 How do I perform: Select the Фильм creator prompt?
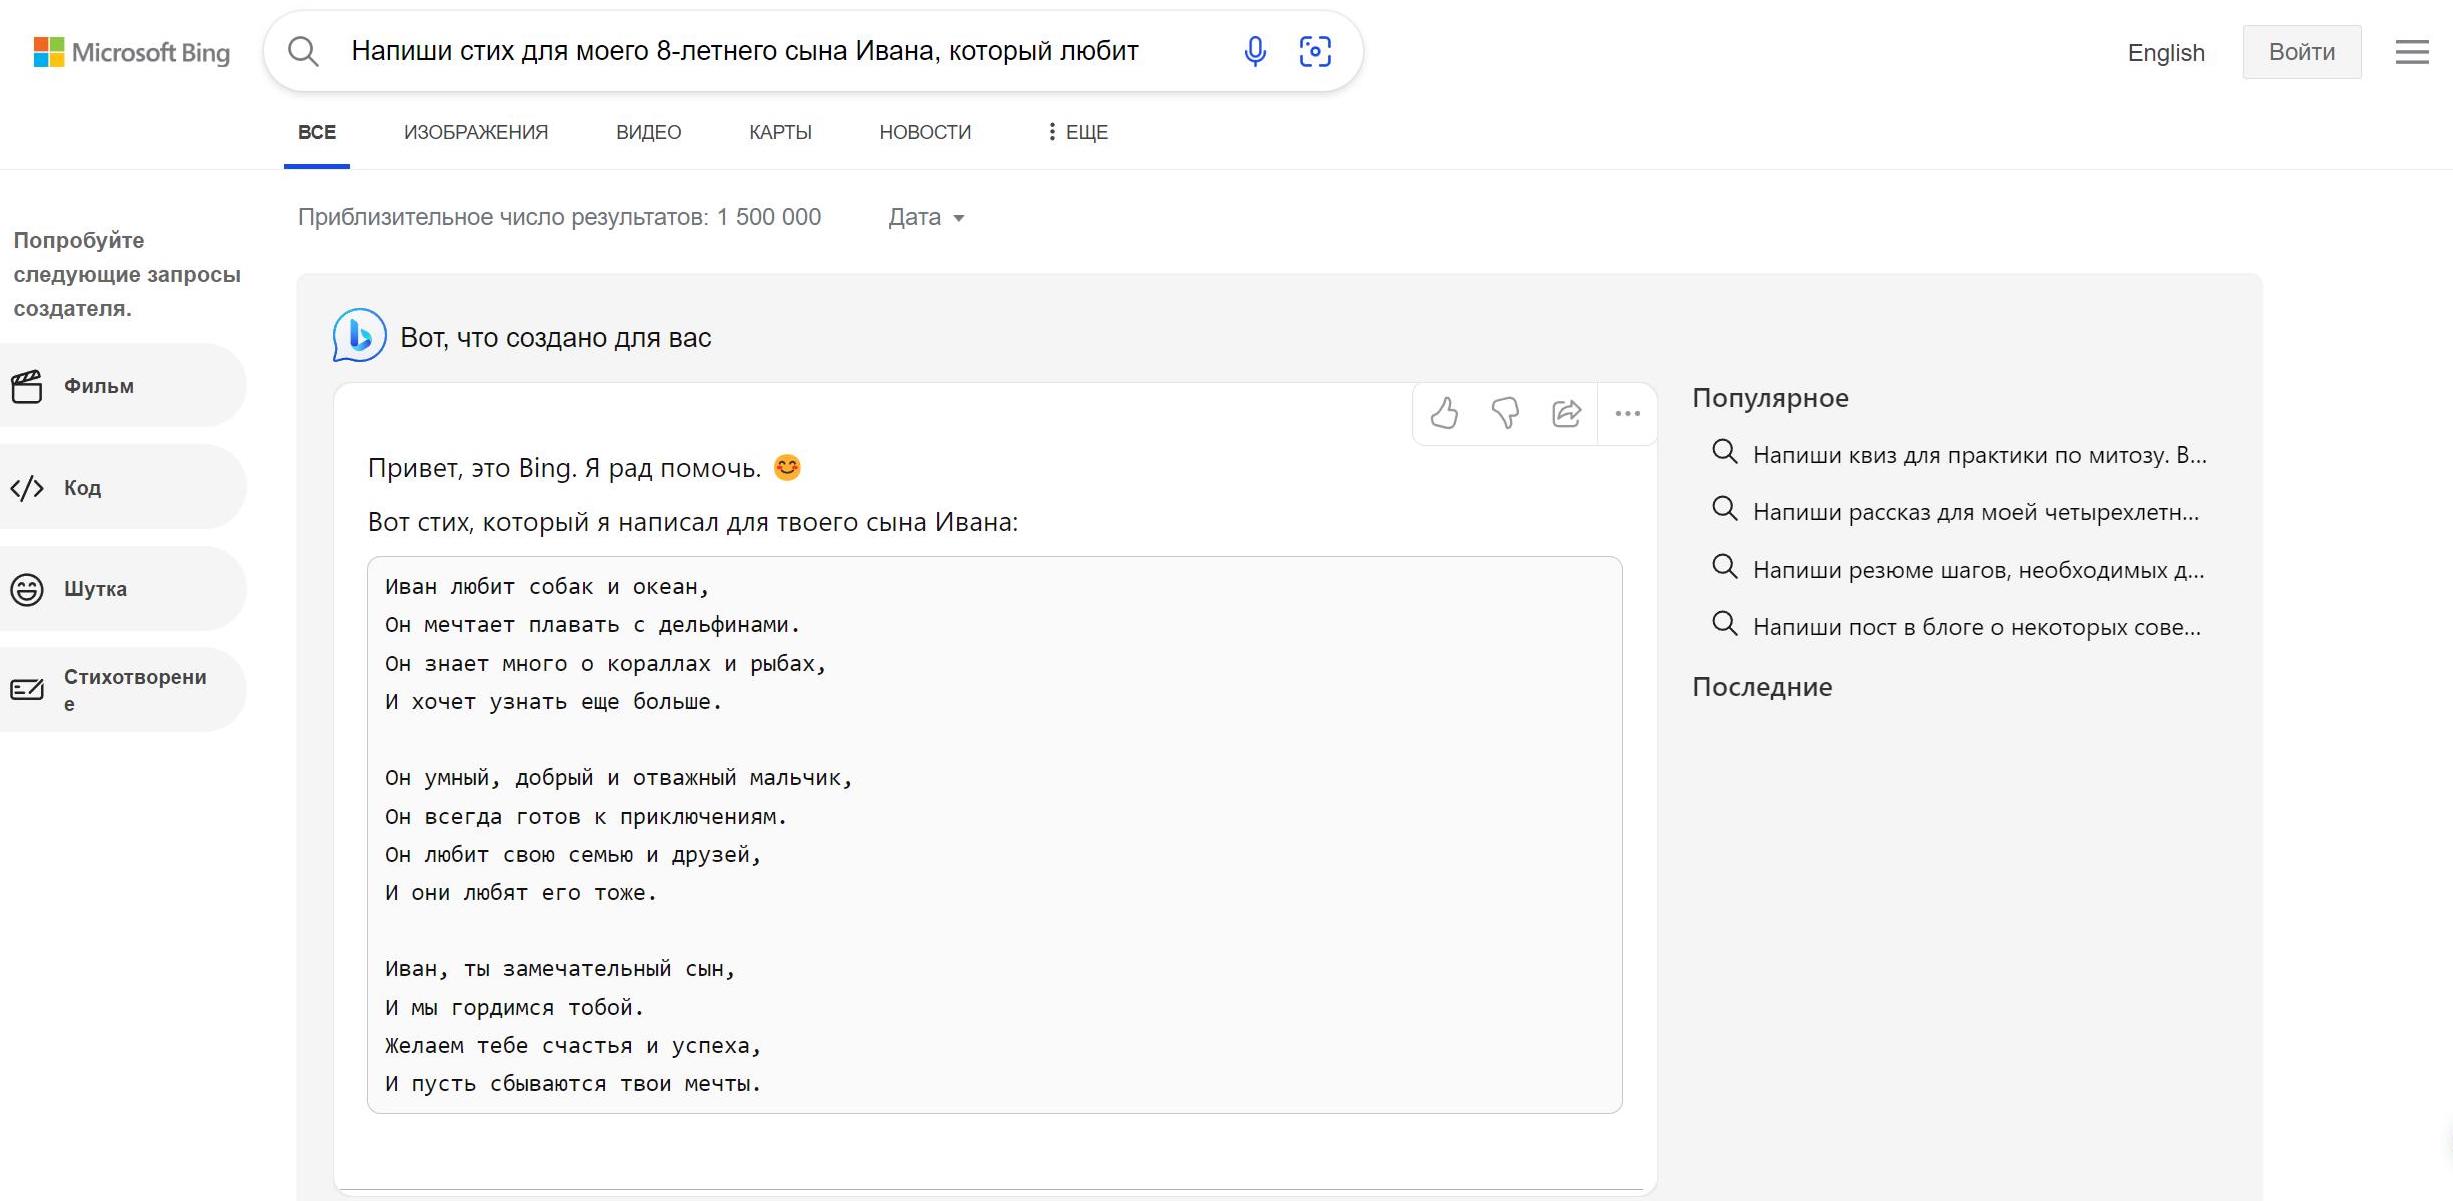[x=98, y=386]
